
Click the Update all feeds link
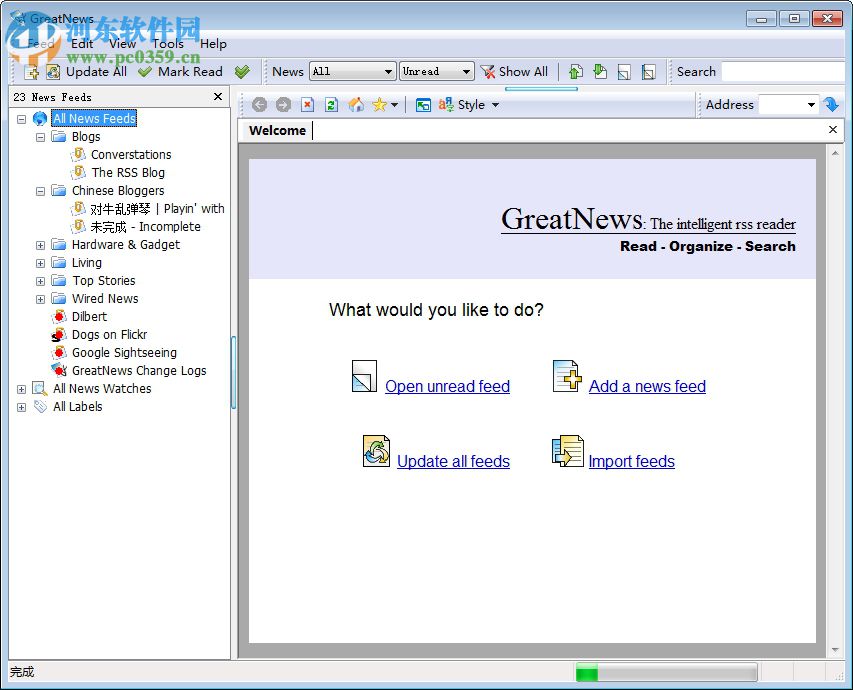click(x=453, y=461)
